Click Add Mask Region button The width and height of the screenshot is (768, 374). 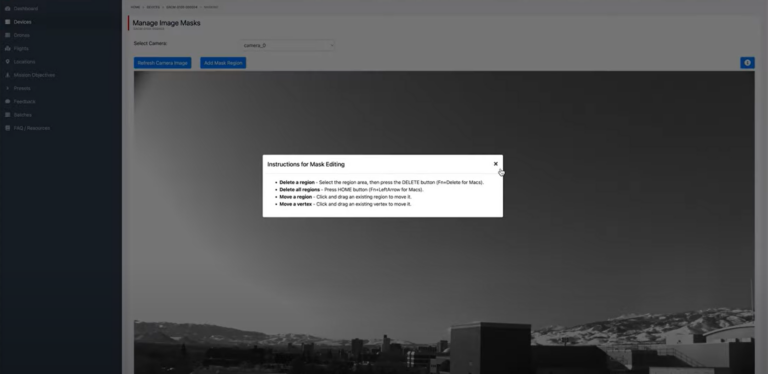click(x=223, y=63)
